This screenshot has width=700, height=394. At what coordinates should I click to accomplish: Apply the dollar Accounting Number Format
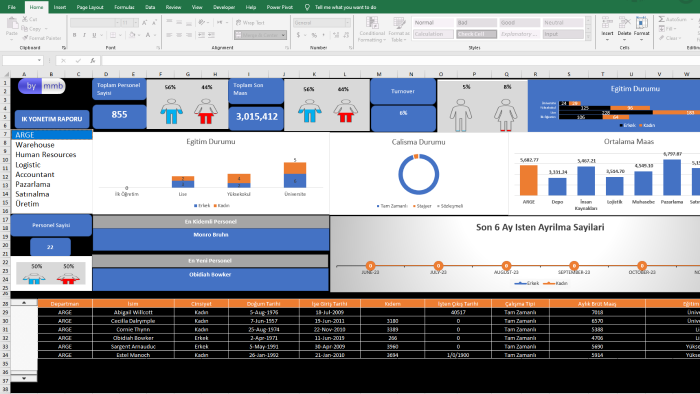click(x=298, y=35)
